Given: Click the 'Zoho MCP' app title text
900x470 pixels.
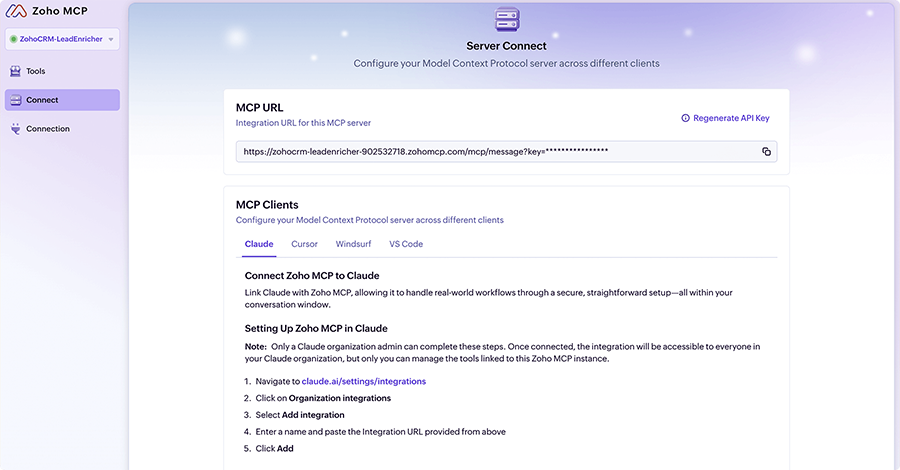Looking at the screenshot, I should pyautogui.click(x=60, y=11).
